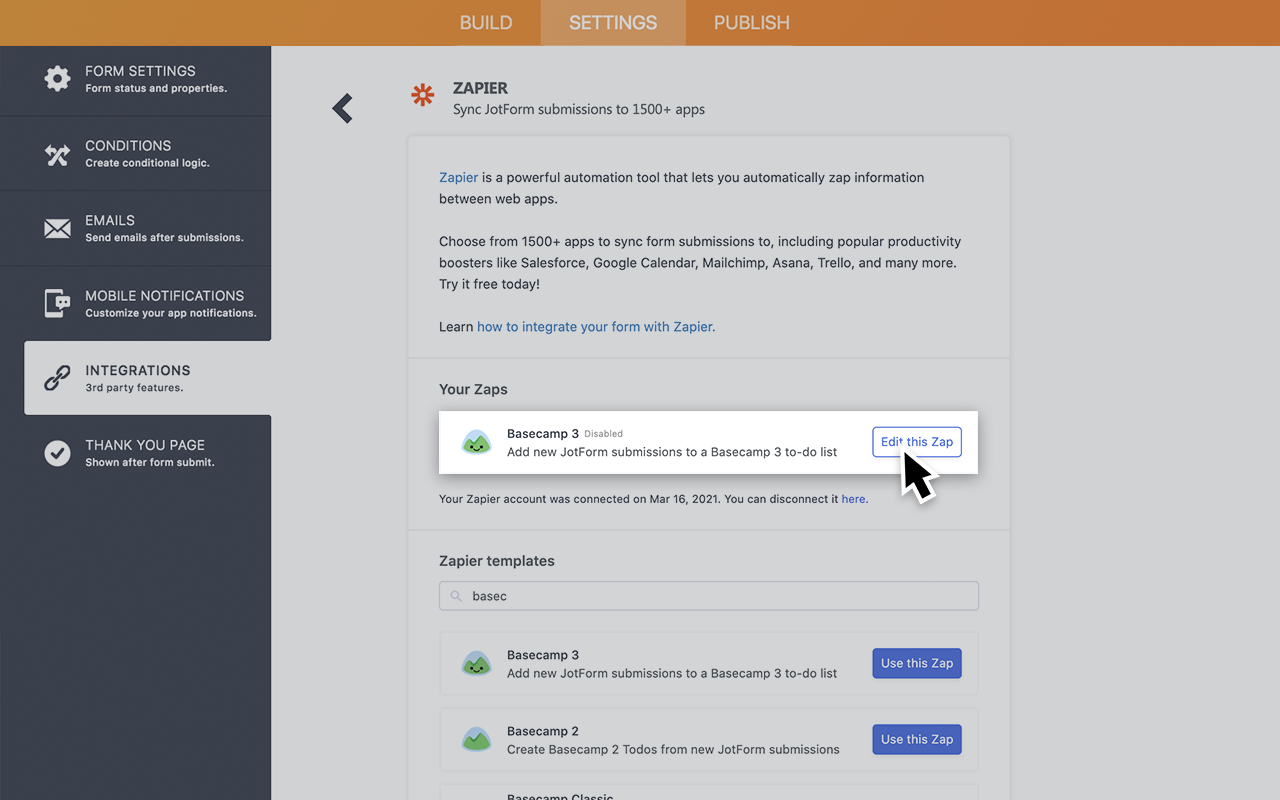
Task: Click the Basecamp 3 logo in Your Zaps
Action: (x=477, y=441)
